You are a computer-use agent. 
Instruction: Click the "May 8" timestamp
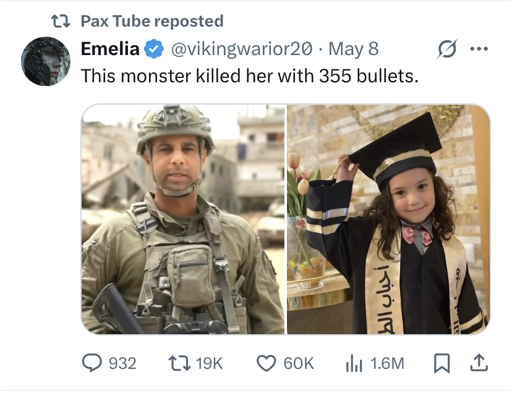pos(354,49)
